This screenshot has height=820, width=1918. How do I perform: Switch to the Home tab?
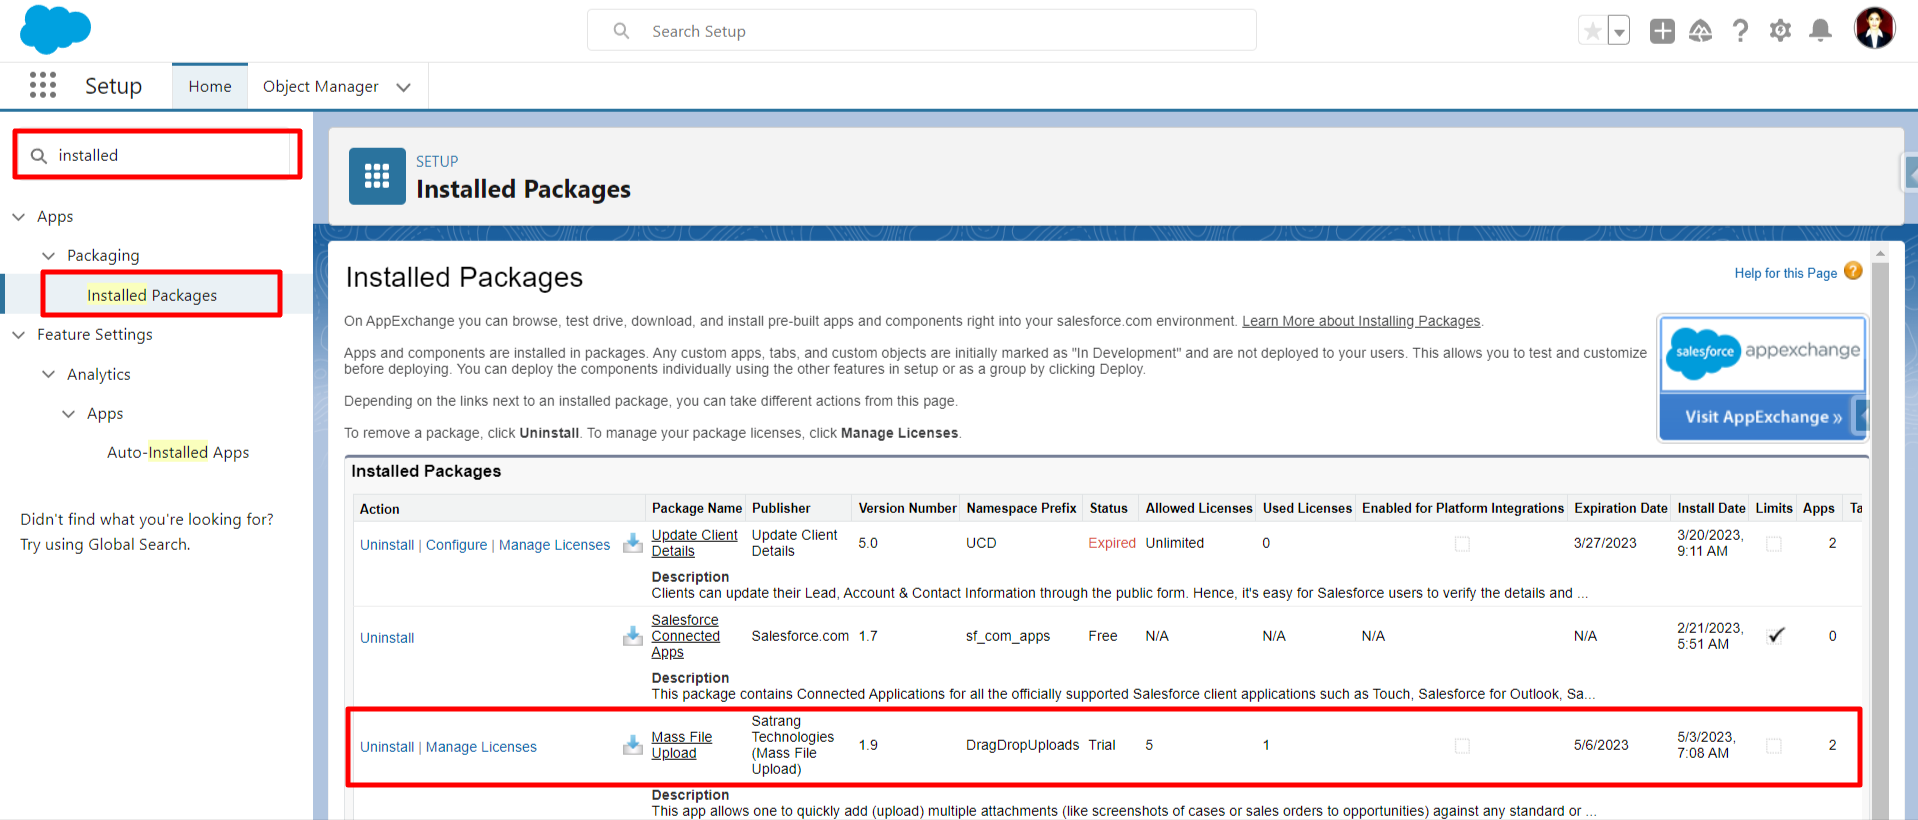pos(210,86)
